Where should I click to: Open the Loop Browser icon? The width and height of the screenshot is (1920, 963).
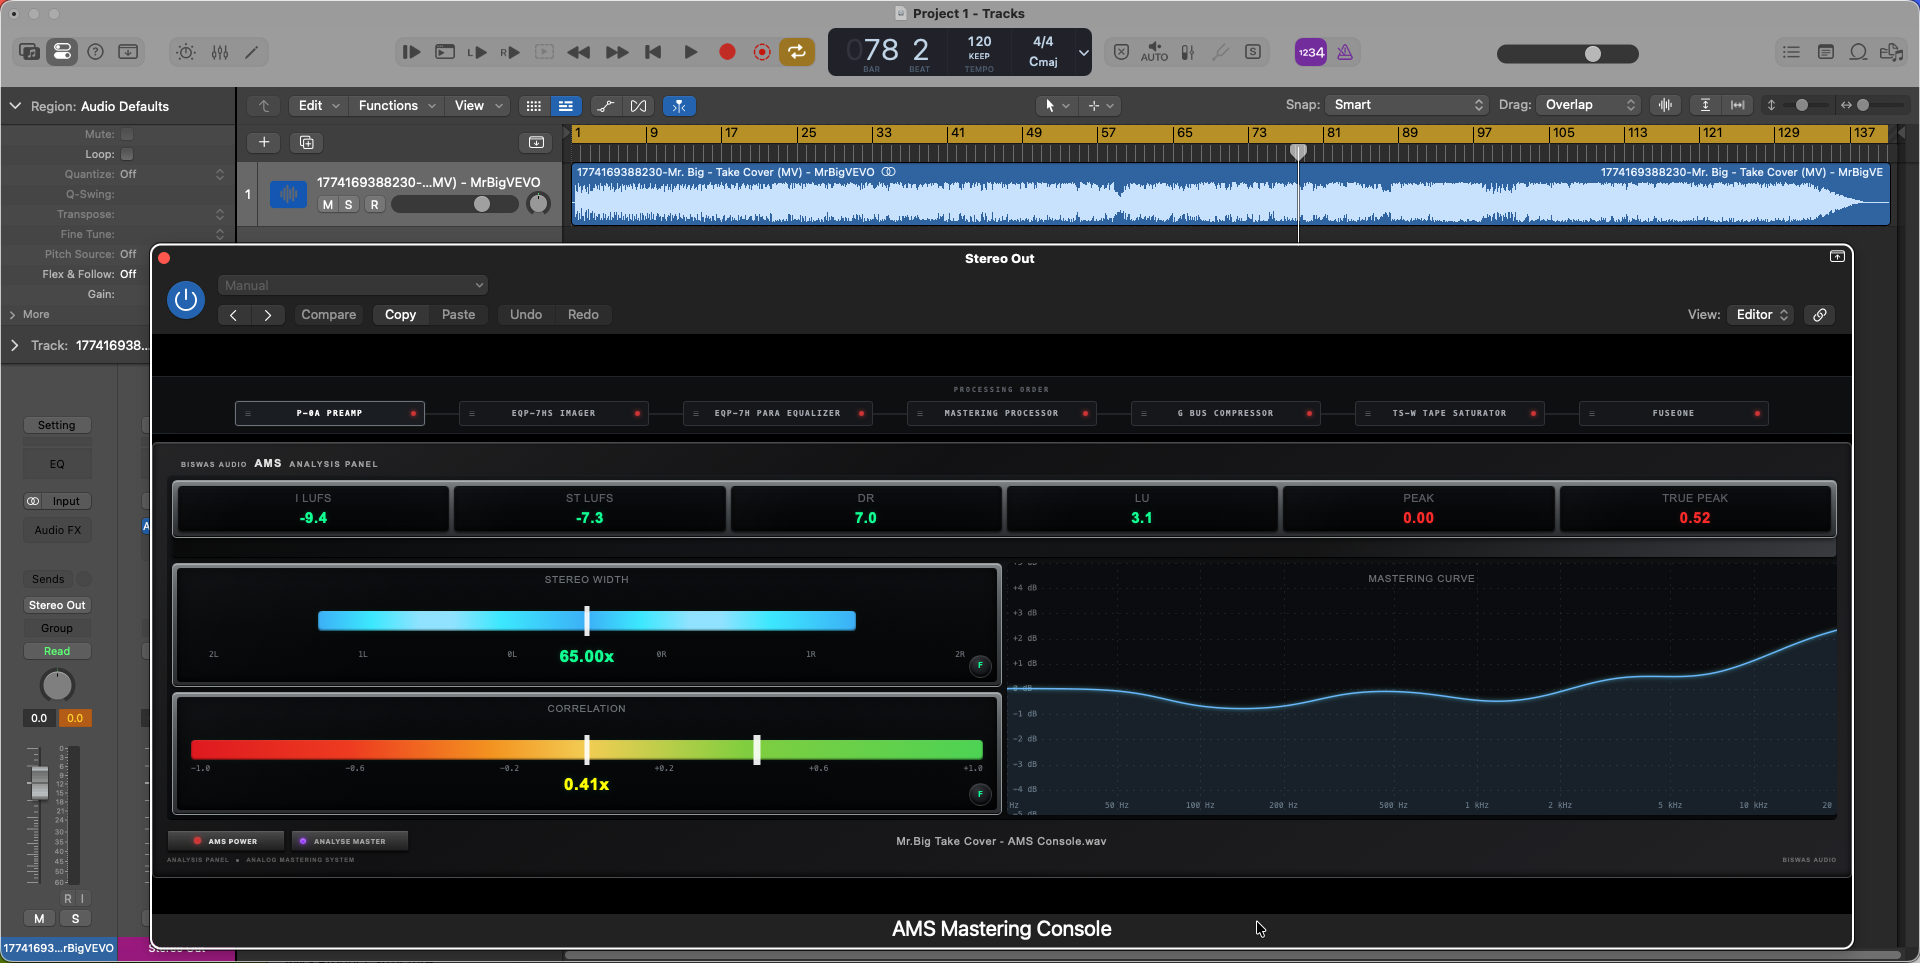(1858, 52)
